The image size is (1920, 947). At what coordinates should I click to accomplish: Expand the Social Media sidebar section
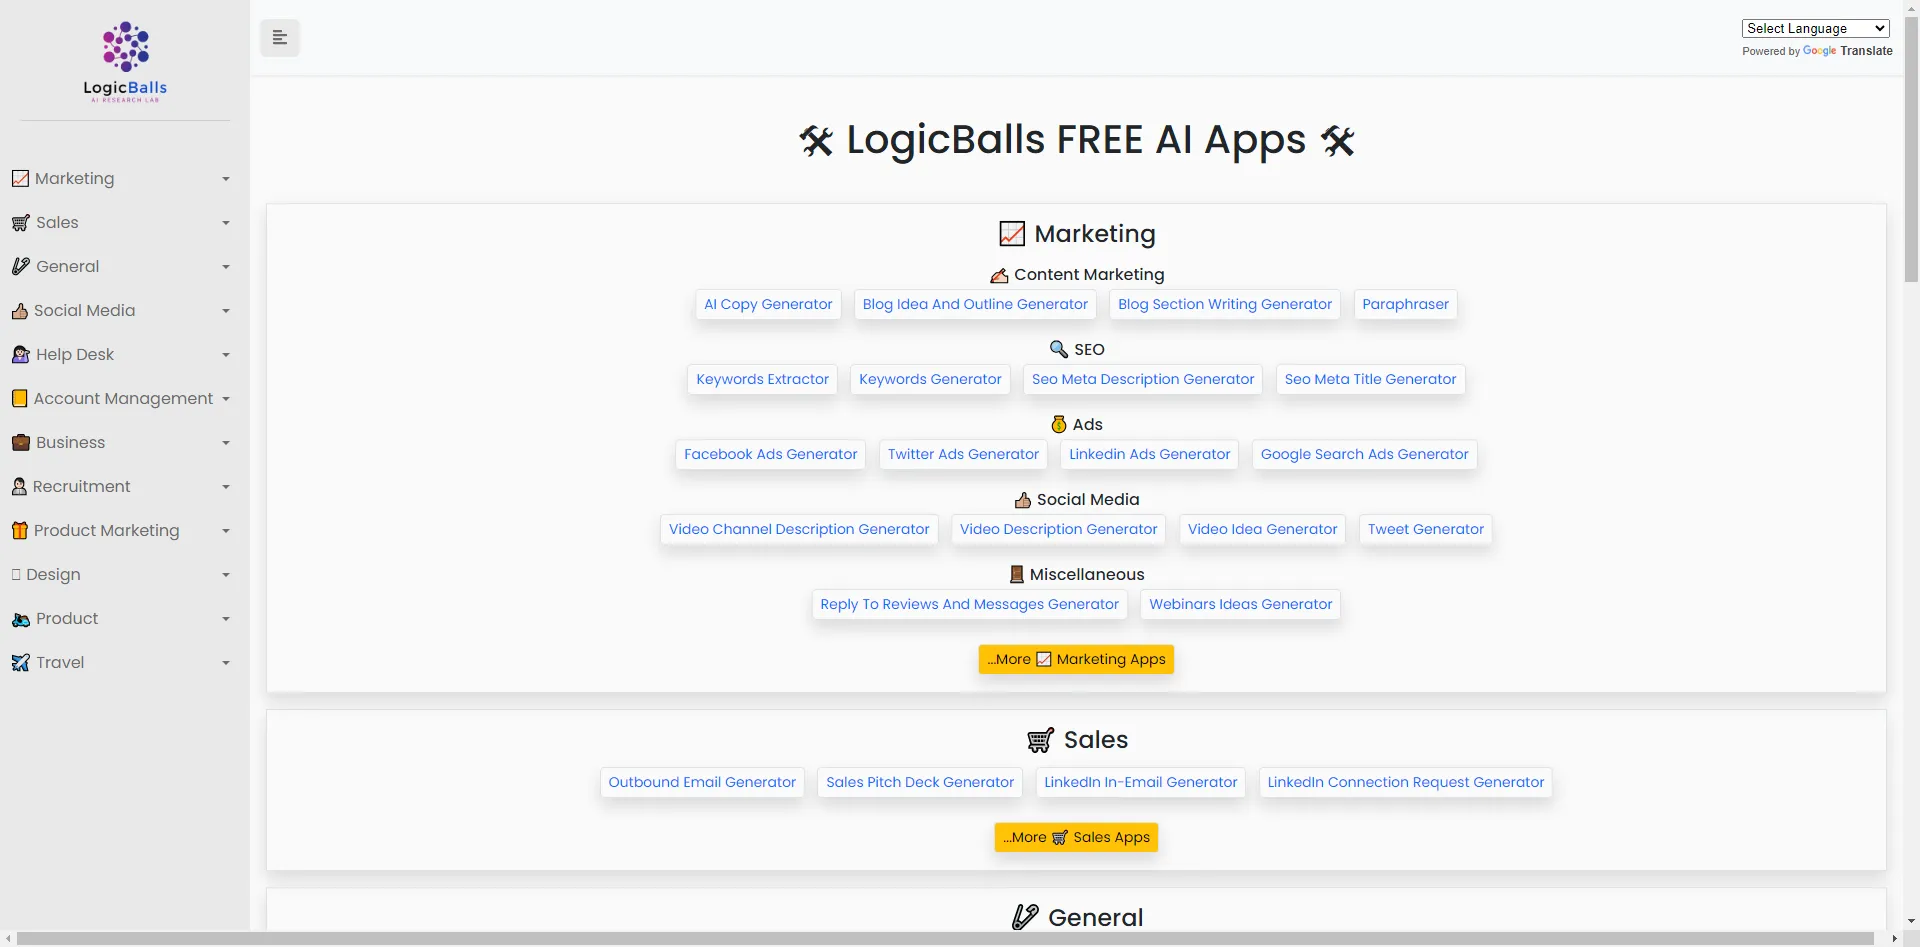pyautogui.click(x=226, y=310)
